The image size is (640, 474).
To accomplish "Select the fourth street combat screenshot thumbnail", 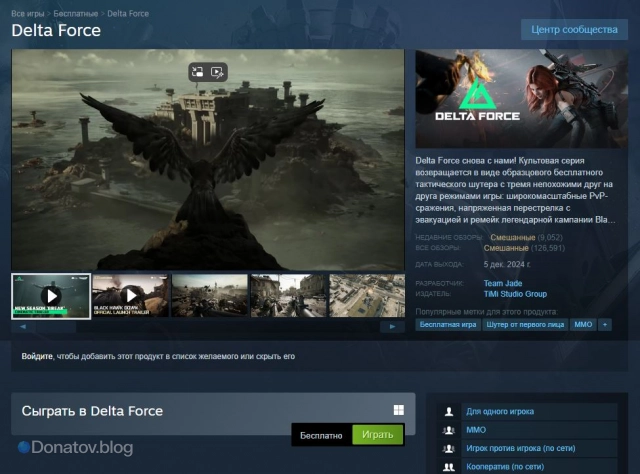I will point(288,296).
